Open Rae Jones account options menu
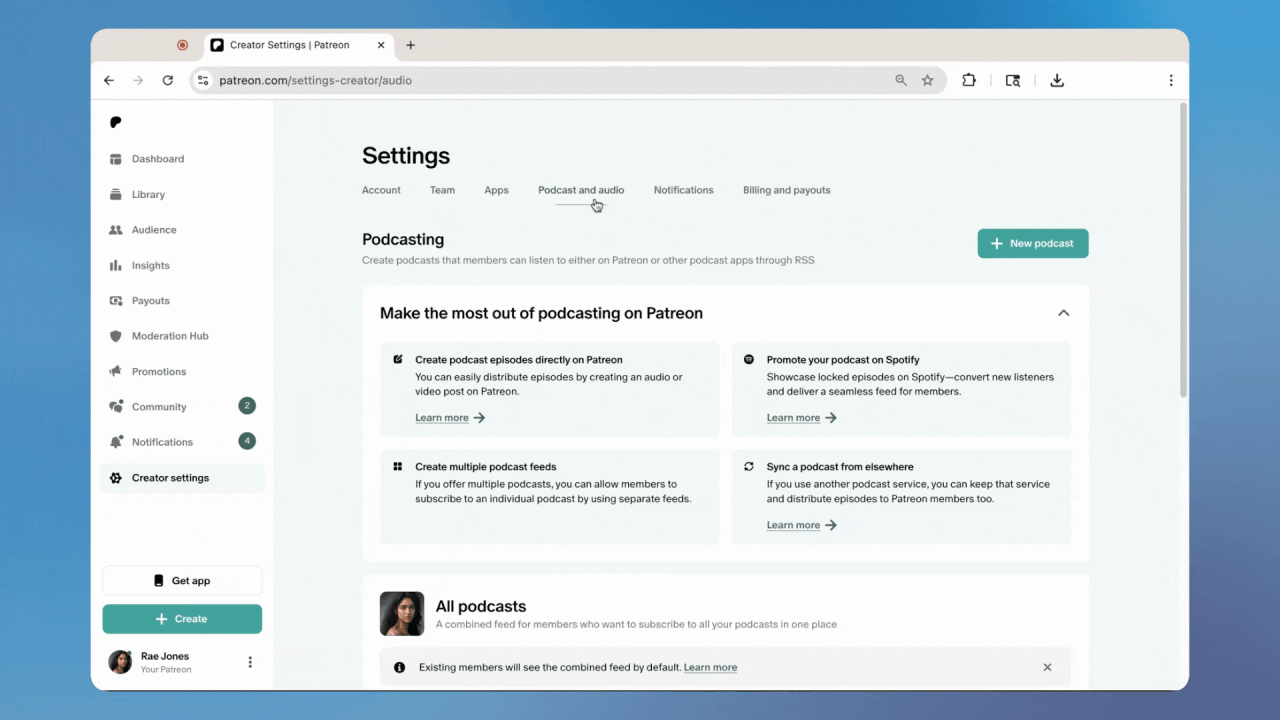 point(250,662)
